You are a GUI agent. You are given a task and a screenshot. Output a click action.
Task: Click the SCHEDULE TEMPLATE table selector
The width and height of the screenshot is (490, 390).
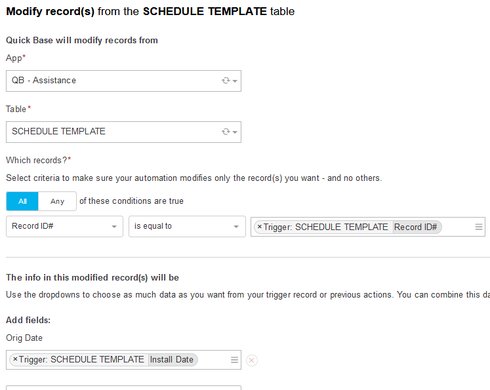(124, 132)
